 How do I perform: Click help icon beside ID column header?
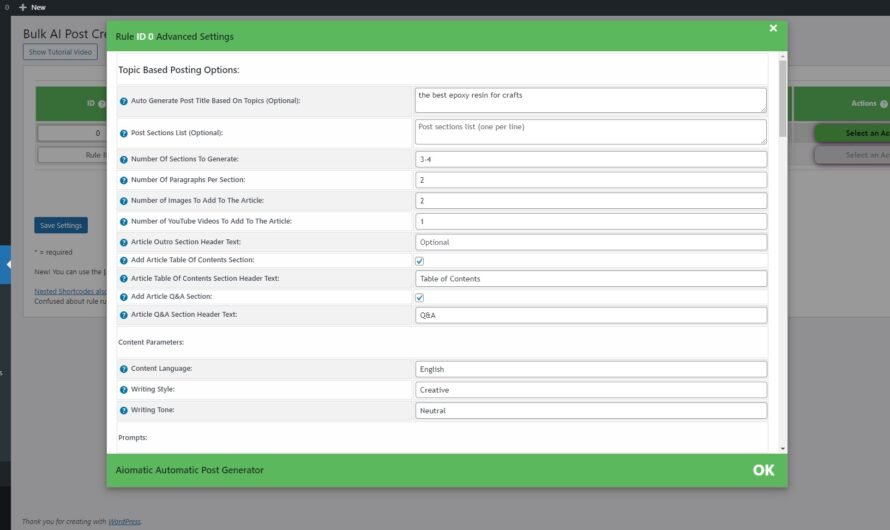[102, 104]
